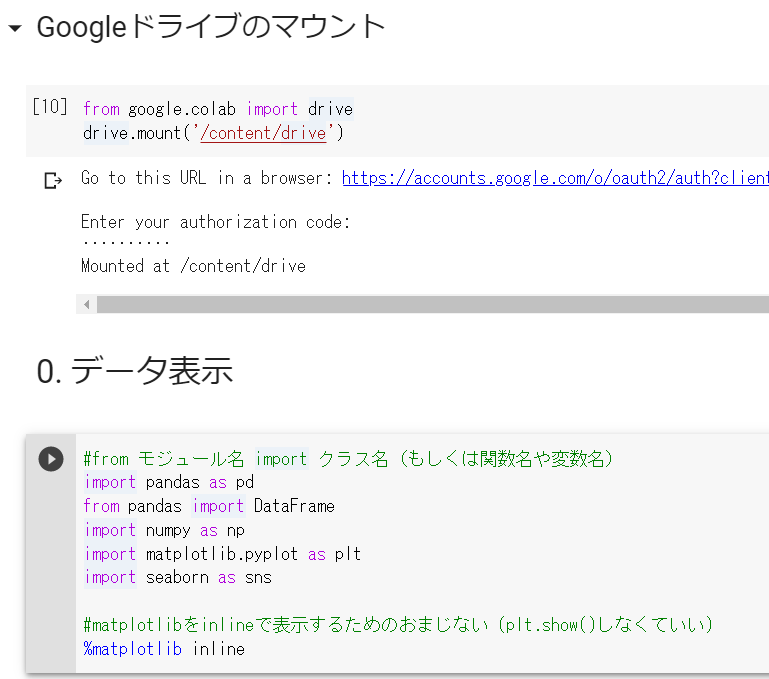The width and height of the screenshot is (769, 679).
Task: Click the Googleドライブのマウント heading
Action: pyautogui.click(x=211, y=27)
